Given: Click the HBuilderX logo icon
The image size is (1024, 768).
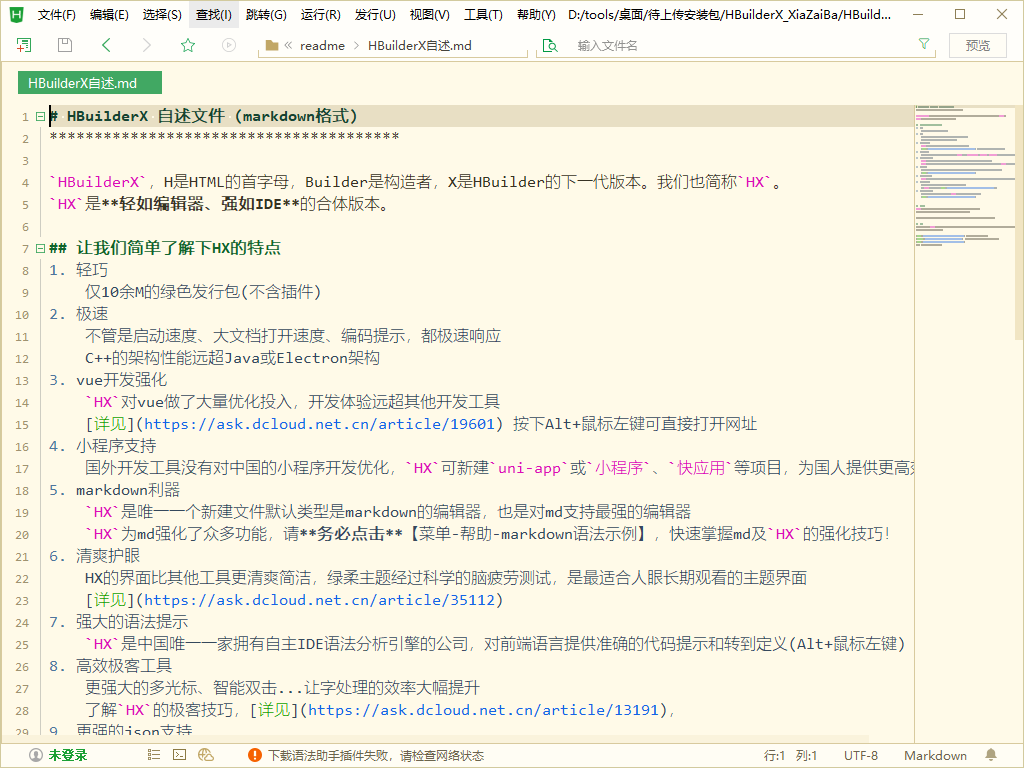Looking at the screenshot, I should click(x=16, y=14).
